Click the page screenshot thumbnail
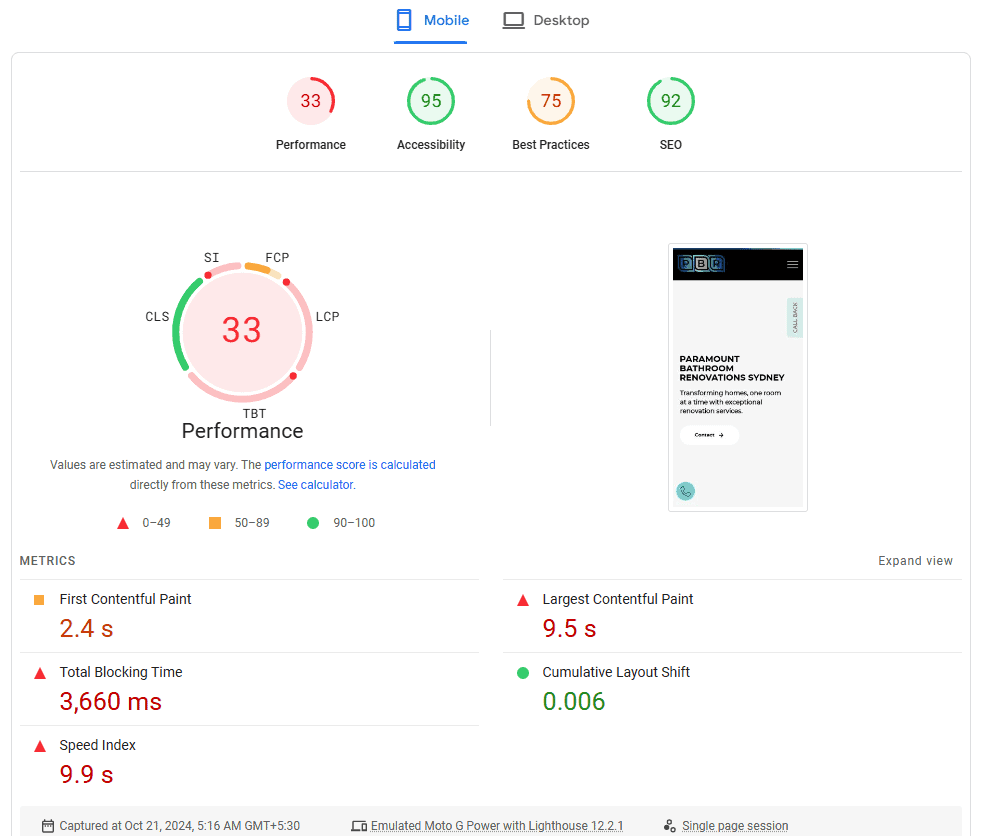The height and width of the screenshot is (836, 981). click(737, 377)
